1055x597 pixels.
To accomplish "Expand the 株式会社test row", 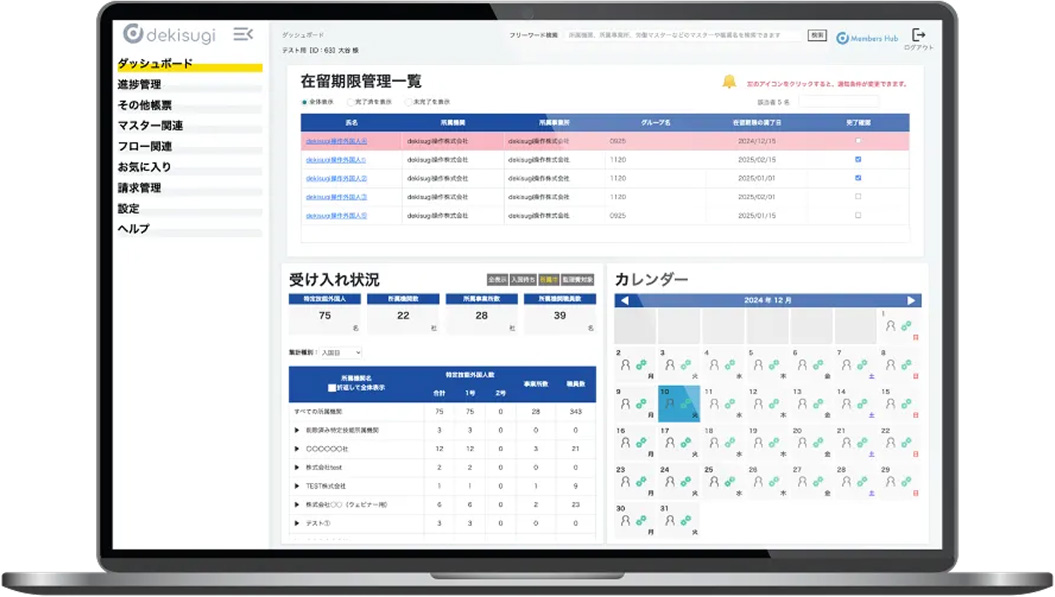I will coord(295,467).
